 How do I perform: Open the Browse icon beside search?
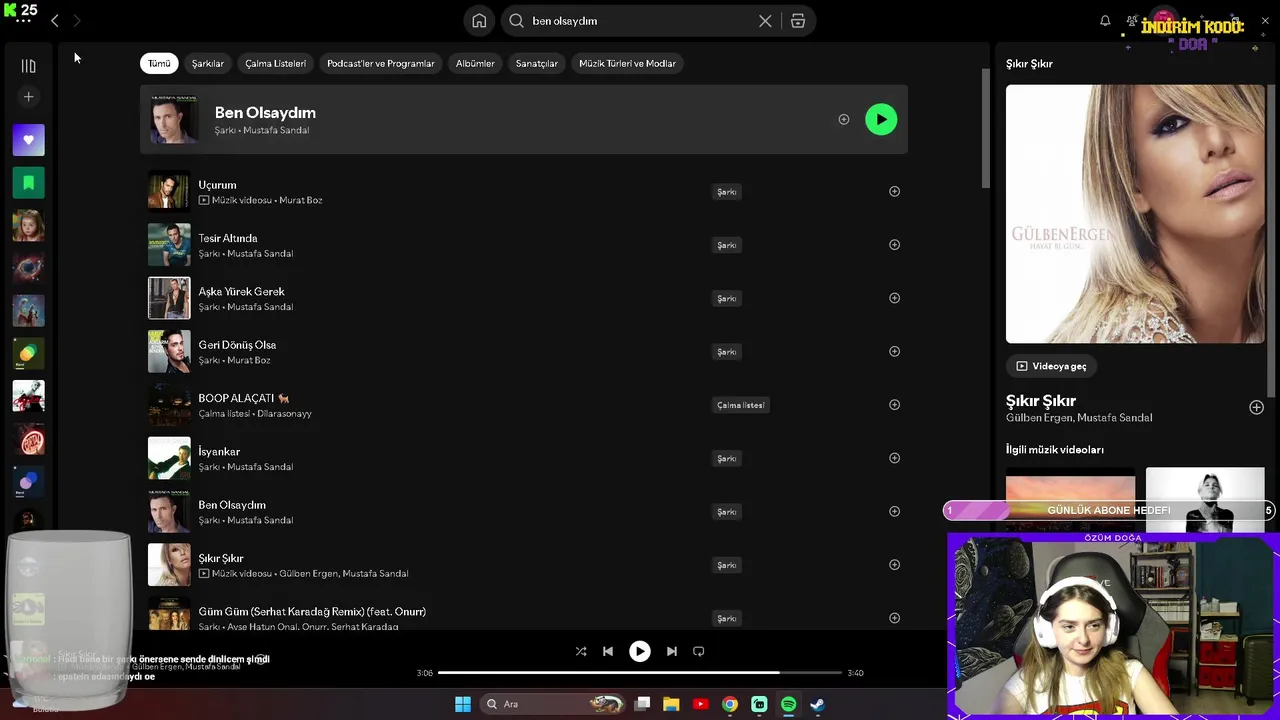tap(798, 21)
